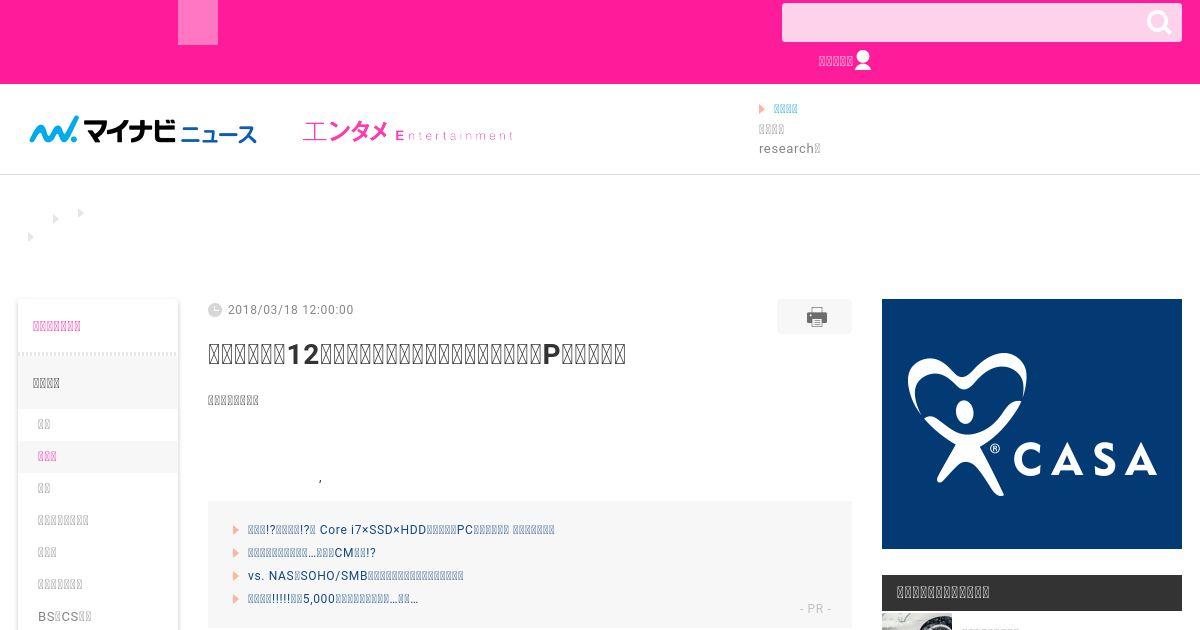This screenshot has width=1200, height=630.
Task: Click the Entame Entertainment logo
Action: point(408,132)
